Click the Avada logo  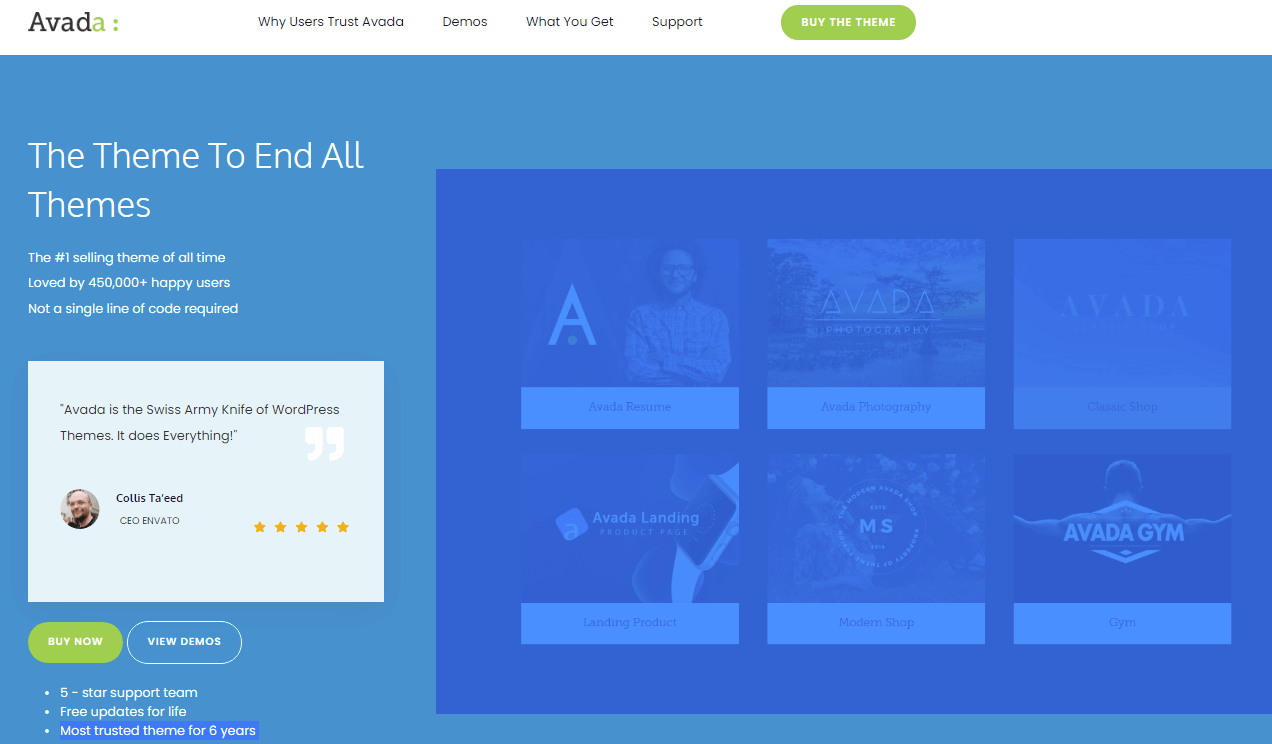73,21
